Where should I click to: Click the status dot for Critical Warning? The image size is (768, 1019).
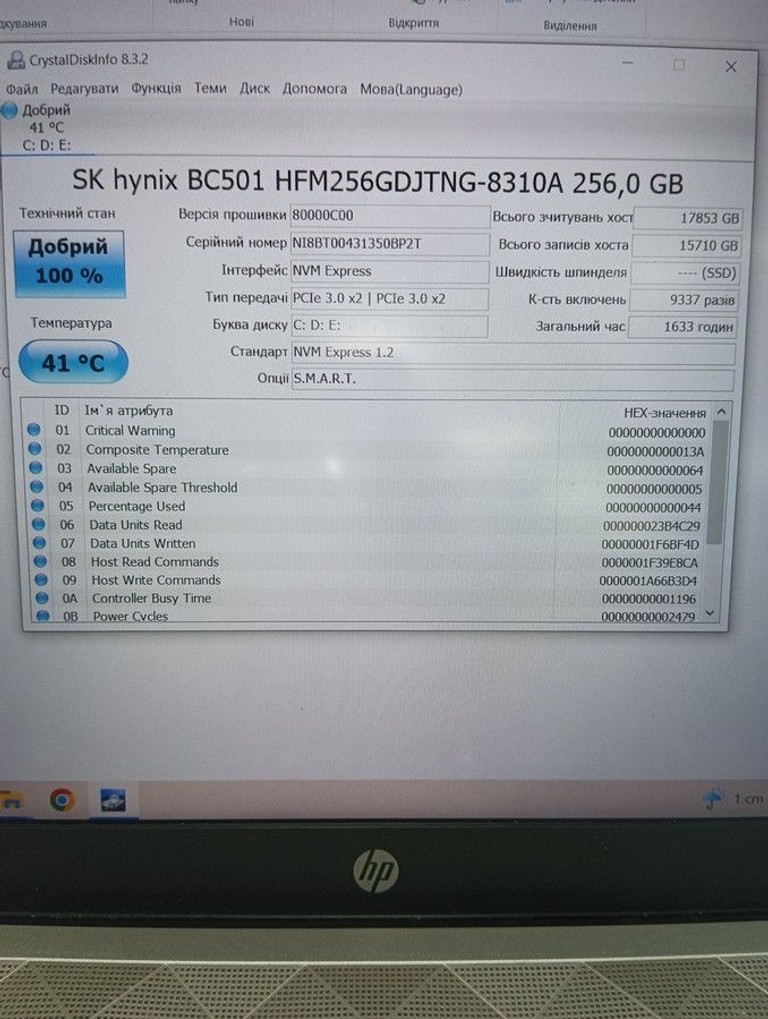(34, 430)
